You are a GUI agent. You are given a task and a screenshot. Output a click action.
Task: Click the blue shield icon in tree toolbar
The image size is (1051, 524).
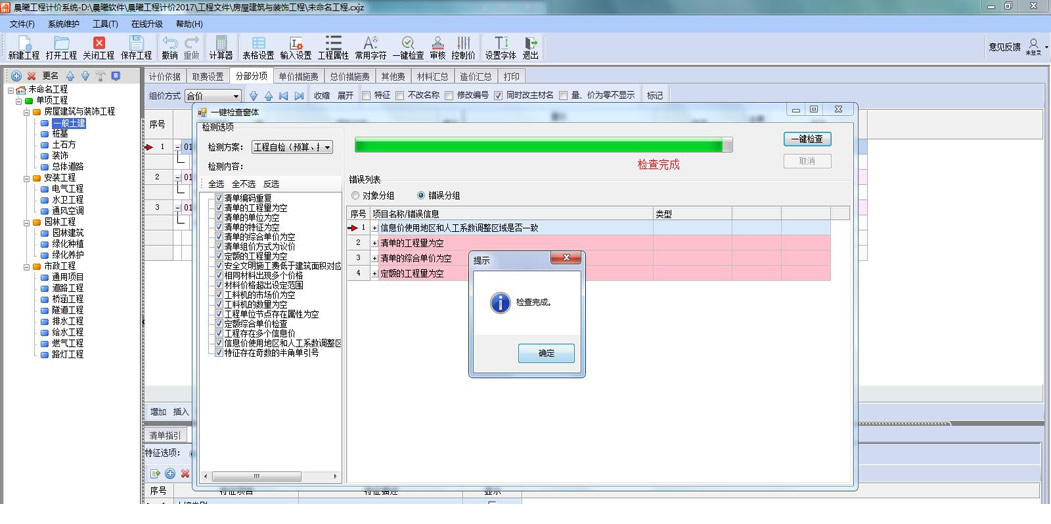(x=115, y=76)
